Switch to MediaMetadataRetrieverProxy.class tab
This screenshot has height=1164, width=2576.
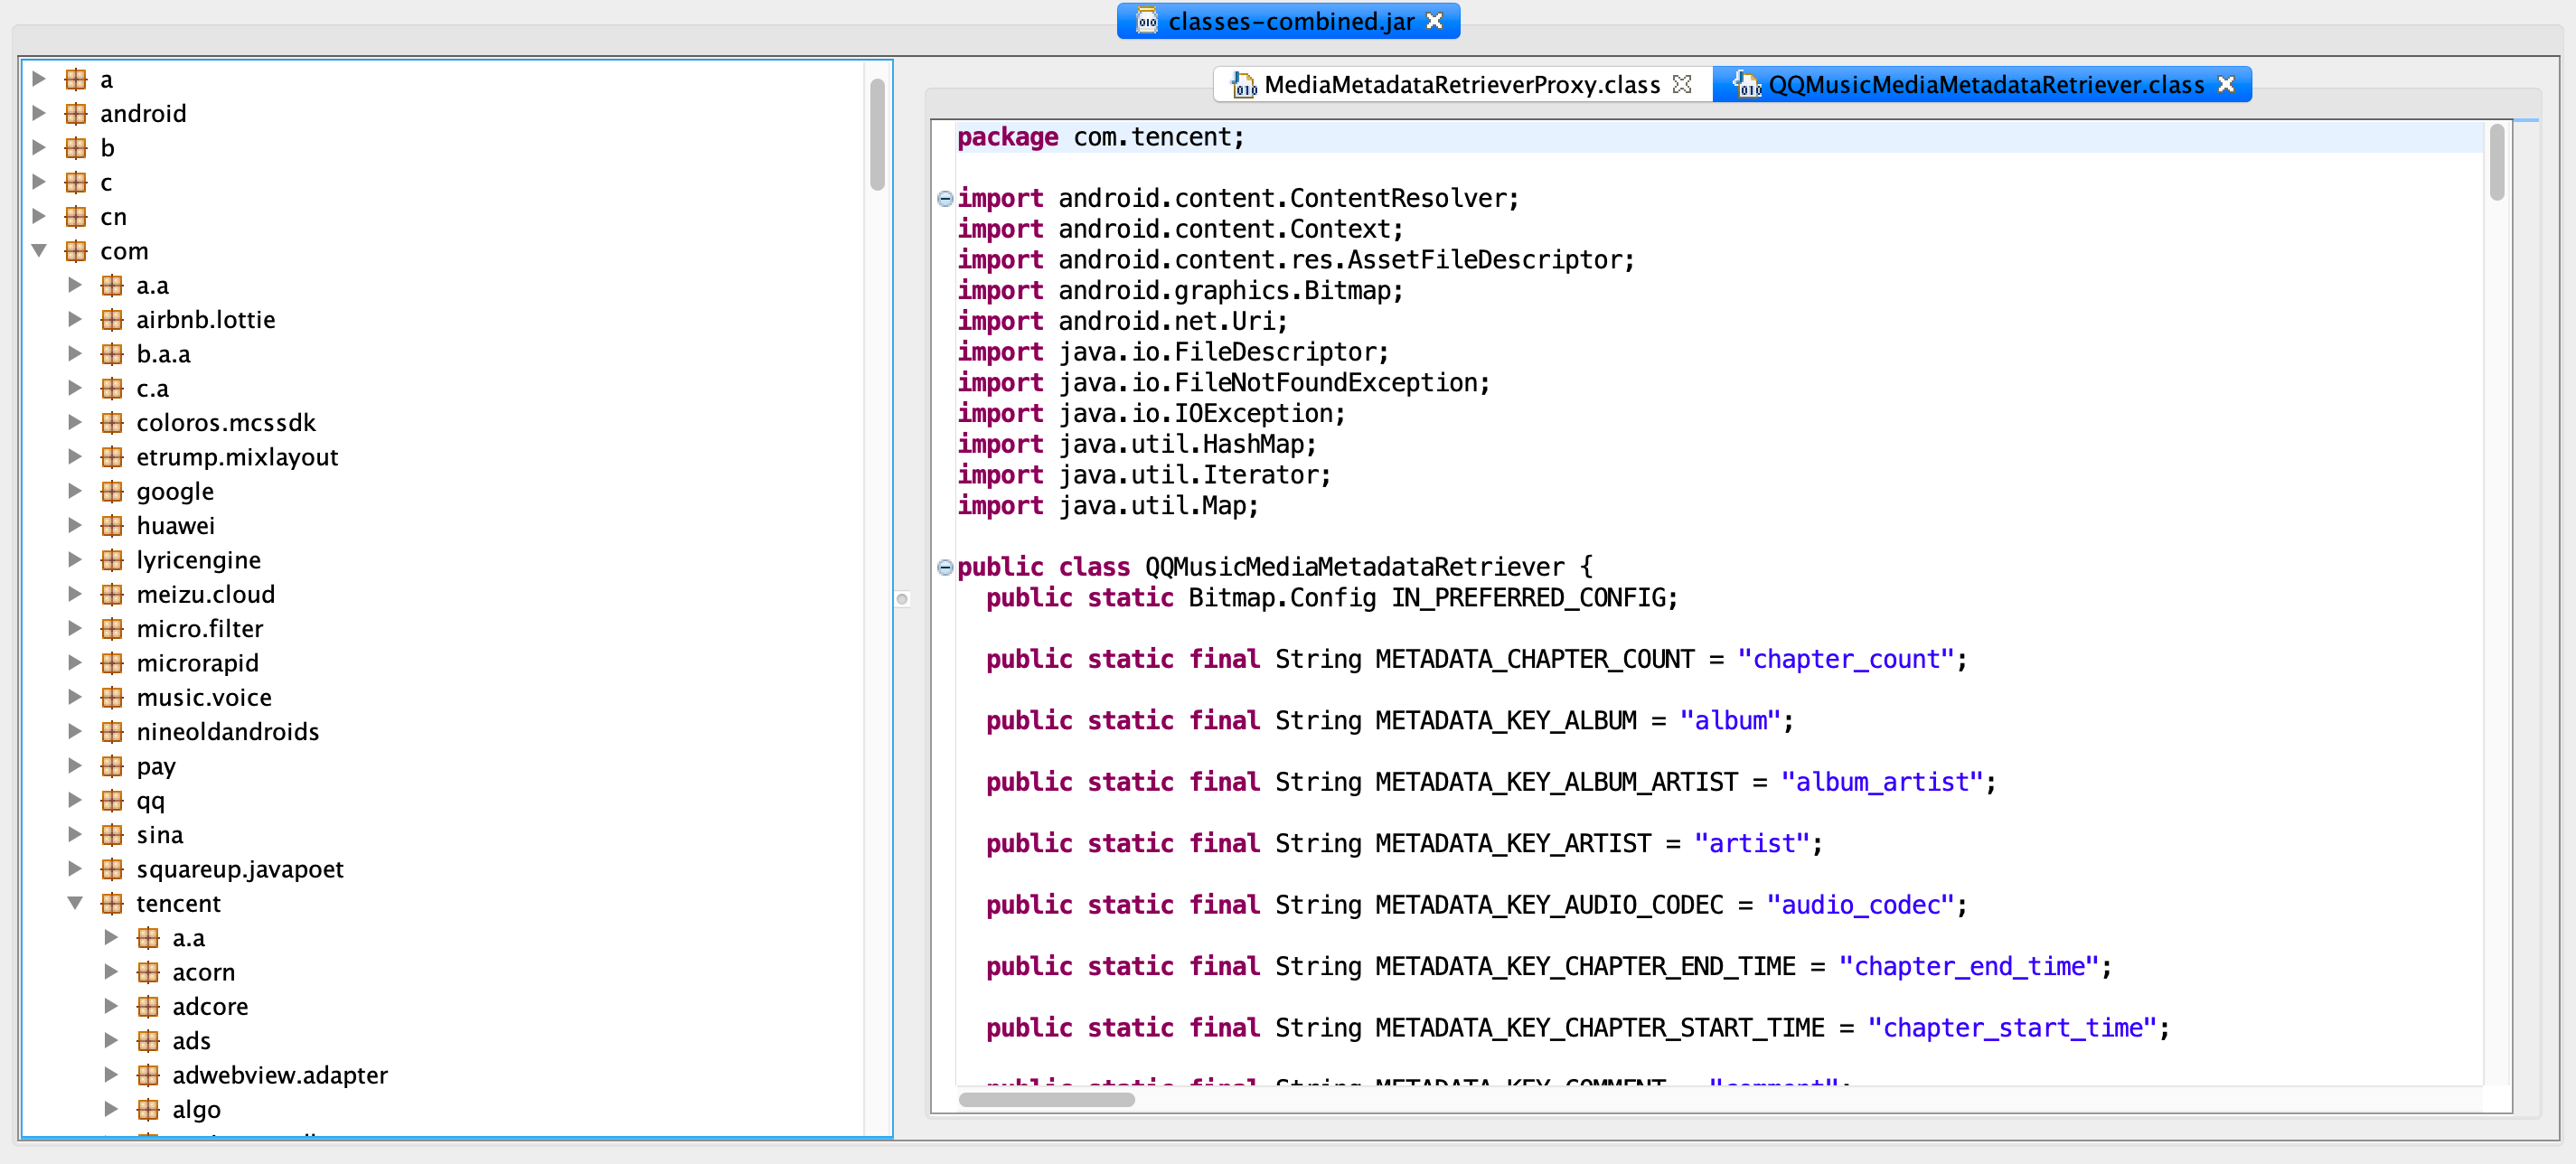point(1462,85)
